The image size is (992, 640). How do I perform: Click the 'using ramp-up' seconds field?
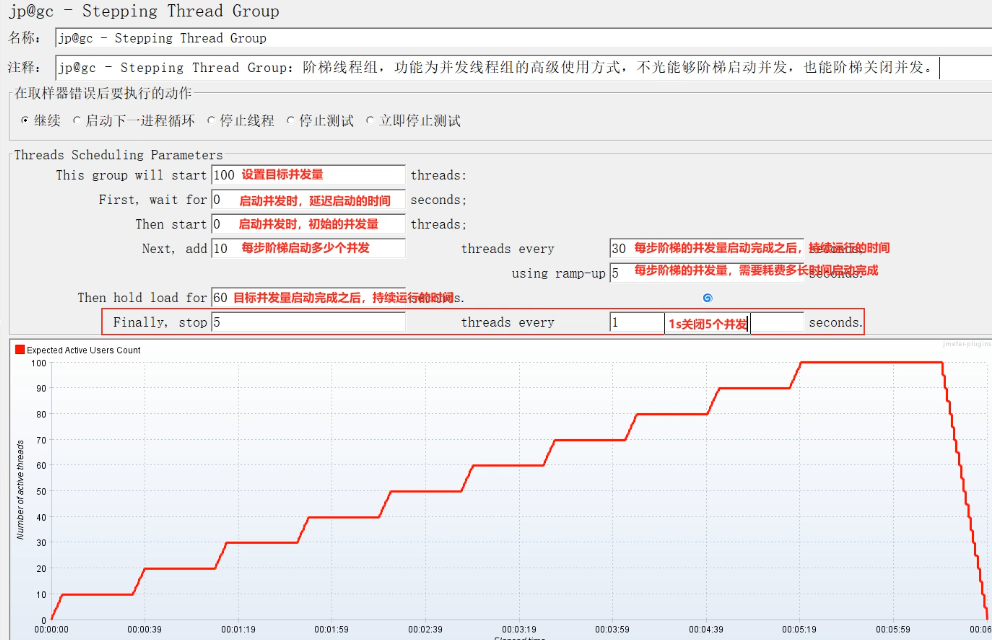(x=706, y=273)
